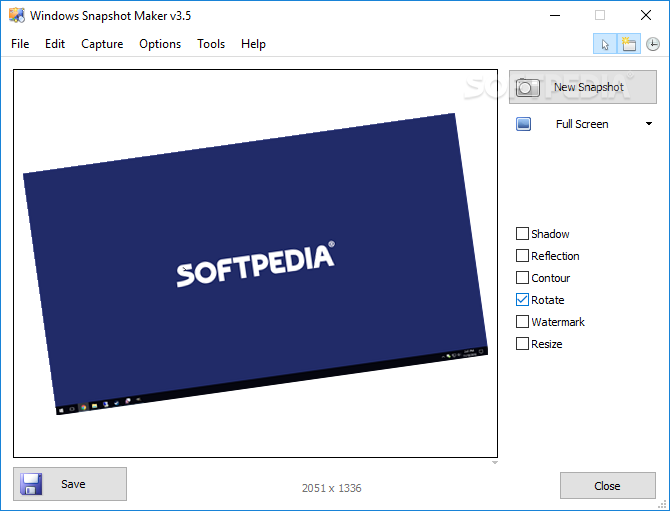Uncheck the Rotate checkbox
670x511 pixels.
(522, 300)
